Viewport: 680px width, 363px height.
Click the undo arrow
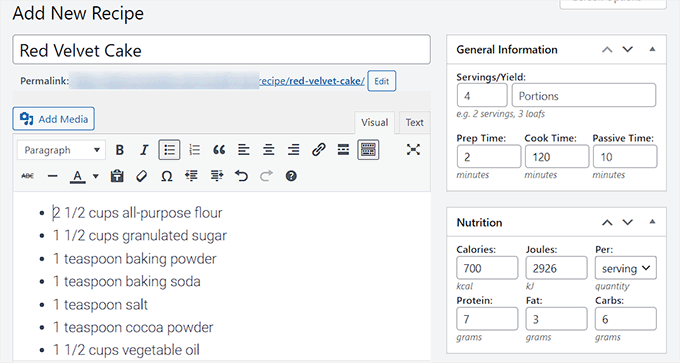[242, 176]
